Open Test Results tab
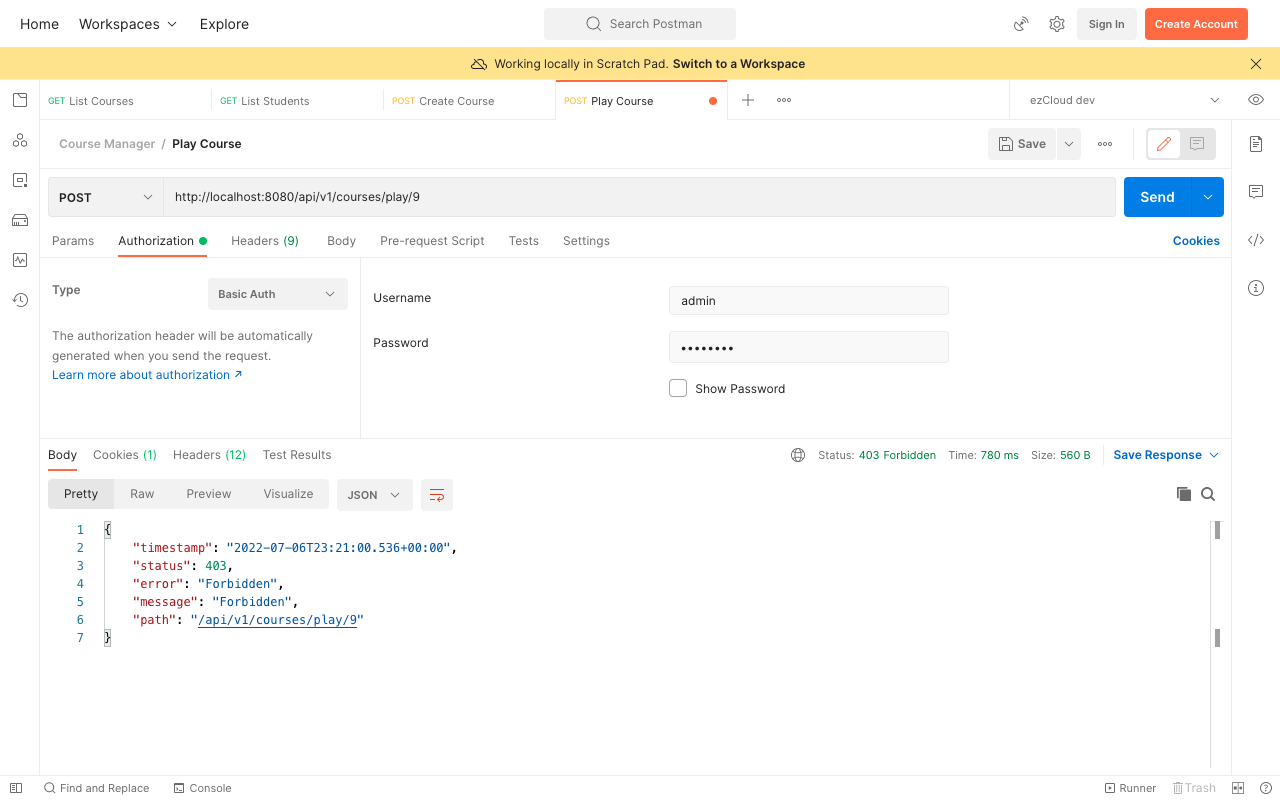This screenshot has height=800, width=1280. (x=297, y=455)
